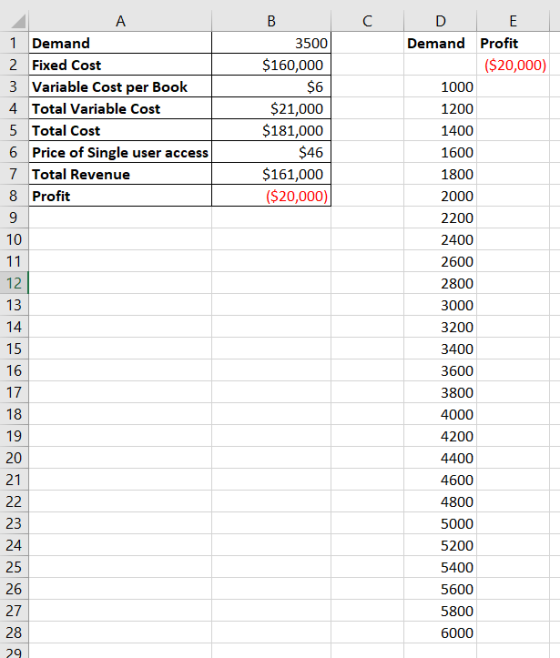Viewport: 560px width, 658px height.
Task: Select demand value 1000
Action: coord(440,86)
